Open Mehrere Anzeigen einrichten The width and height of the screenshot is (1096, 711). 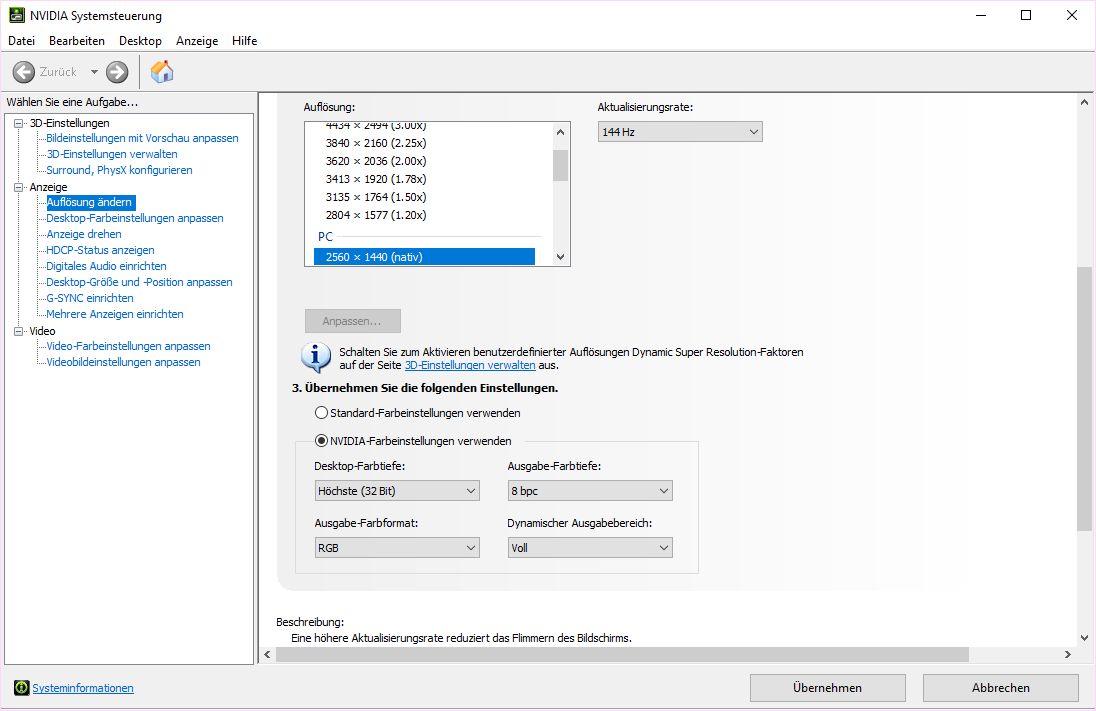(x=115, y=315)
